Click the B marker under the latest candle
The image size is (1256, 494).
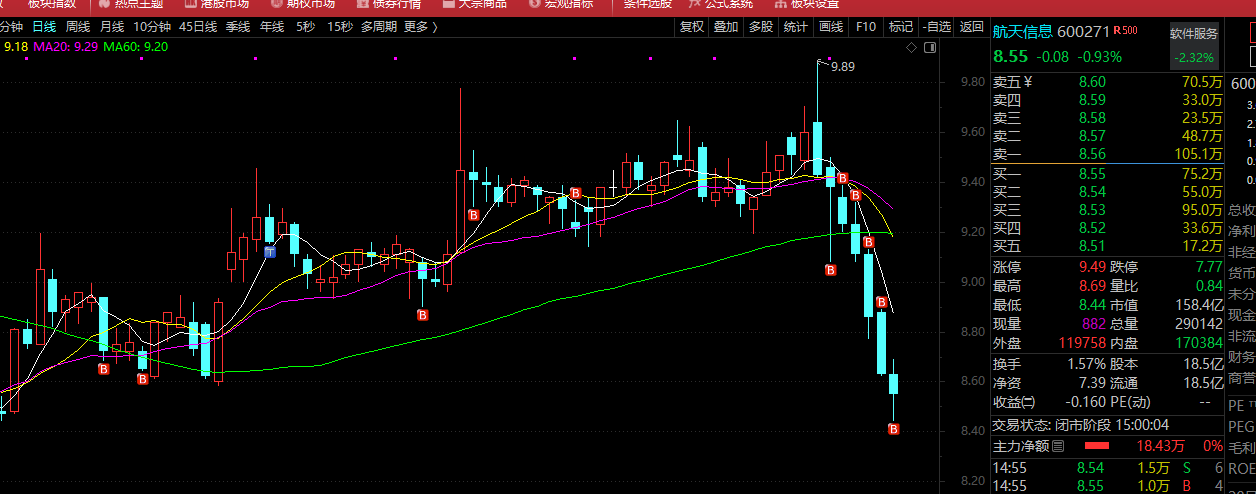point(893,429)
